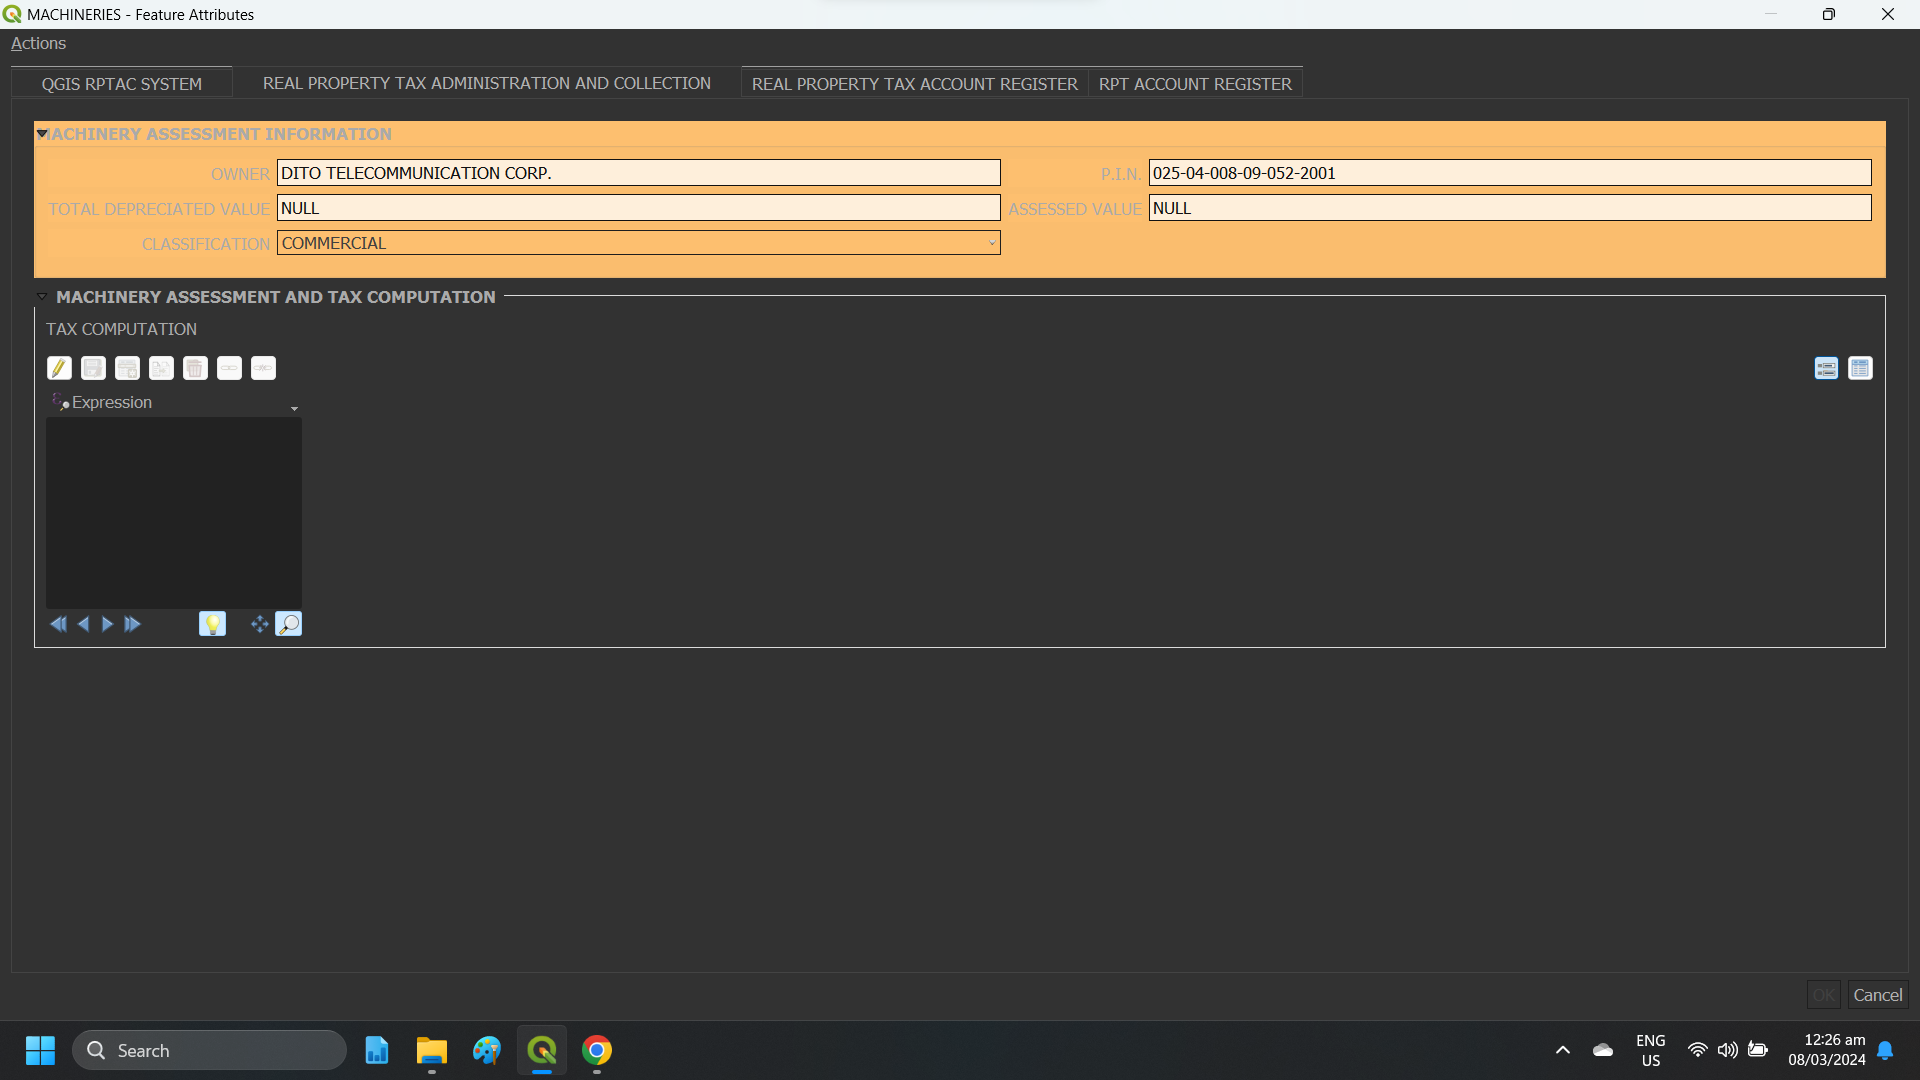Viewport: 1920px width, 1080px height.
Task: Click the Cancel button
Action: (1877, 995)
